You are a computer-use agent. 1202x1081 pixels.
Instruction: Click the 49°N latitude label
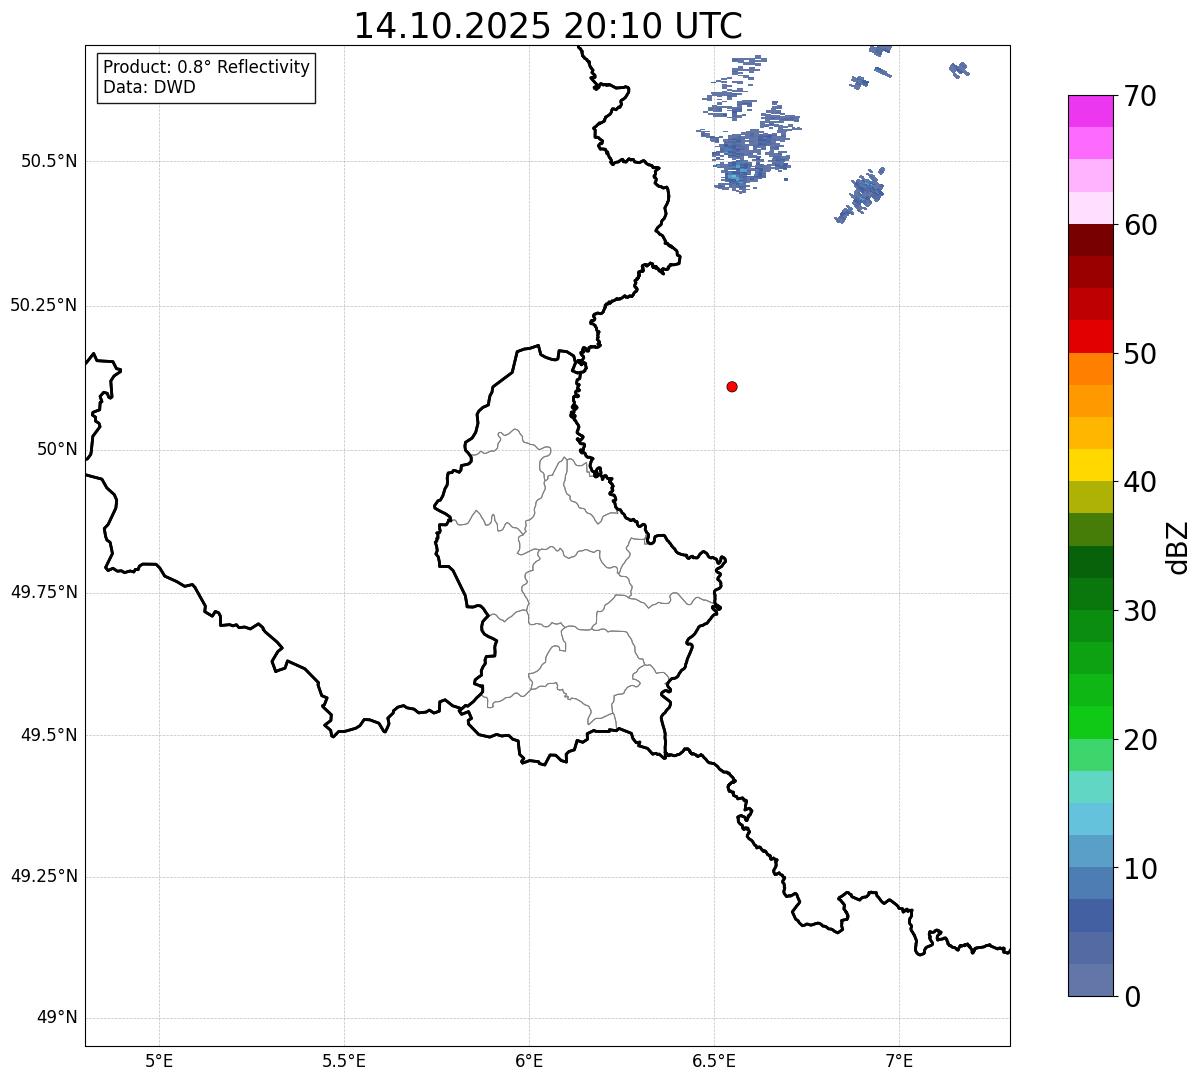pyautogui.click(x=57, y=1018)
